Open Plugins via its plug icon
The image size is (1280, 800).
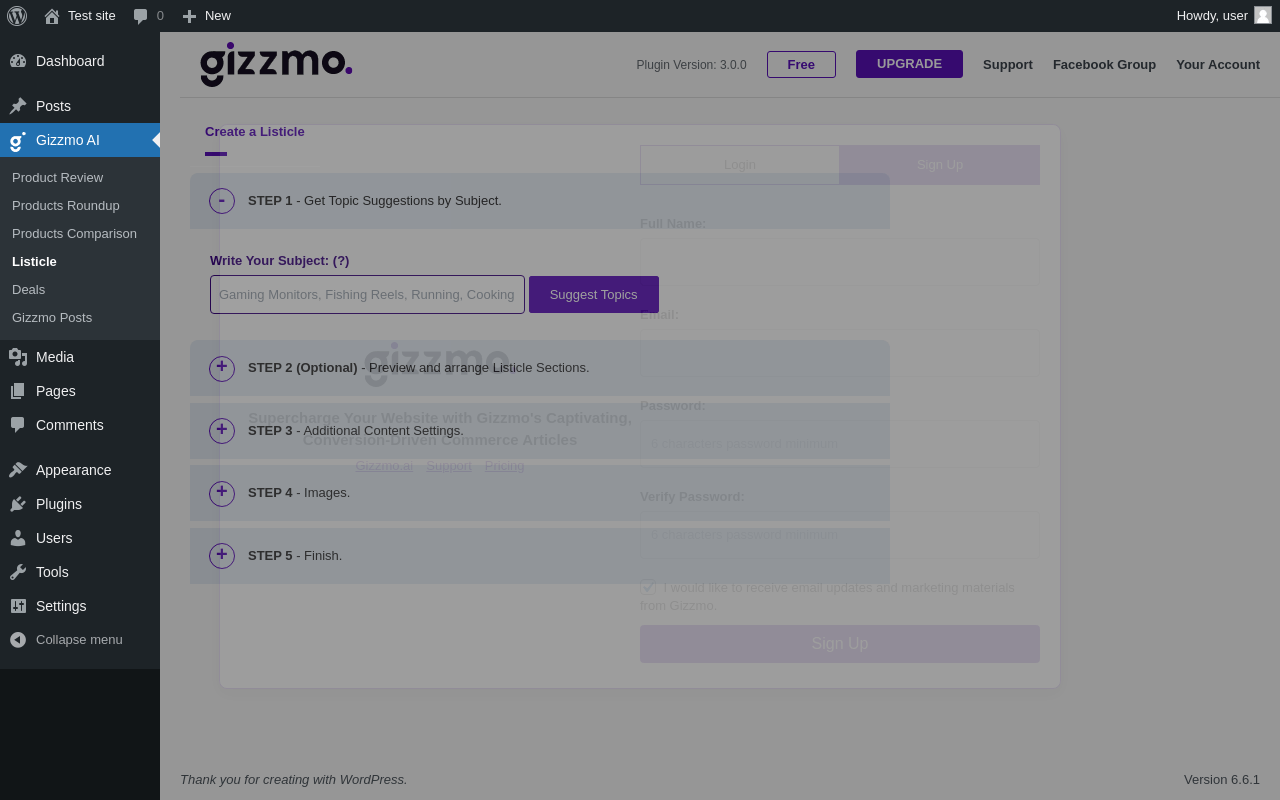18,504
